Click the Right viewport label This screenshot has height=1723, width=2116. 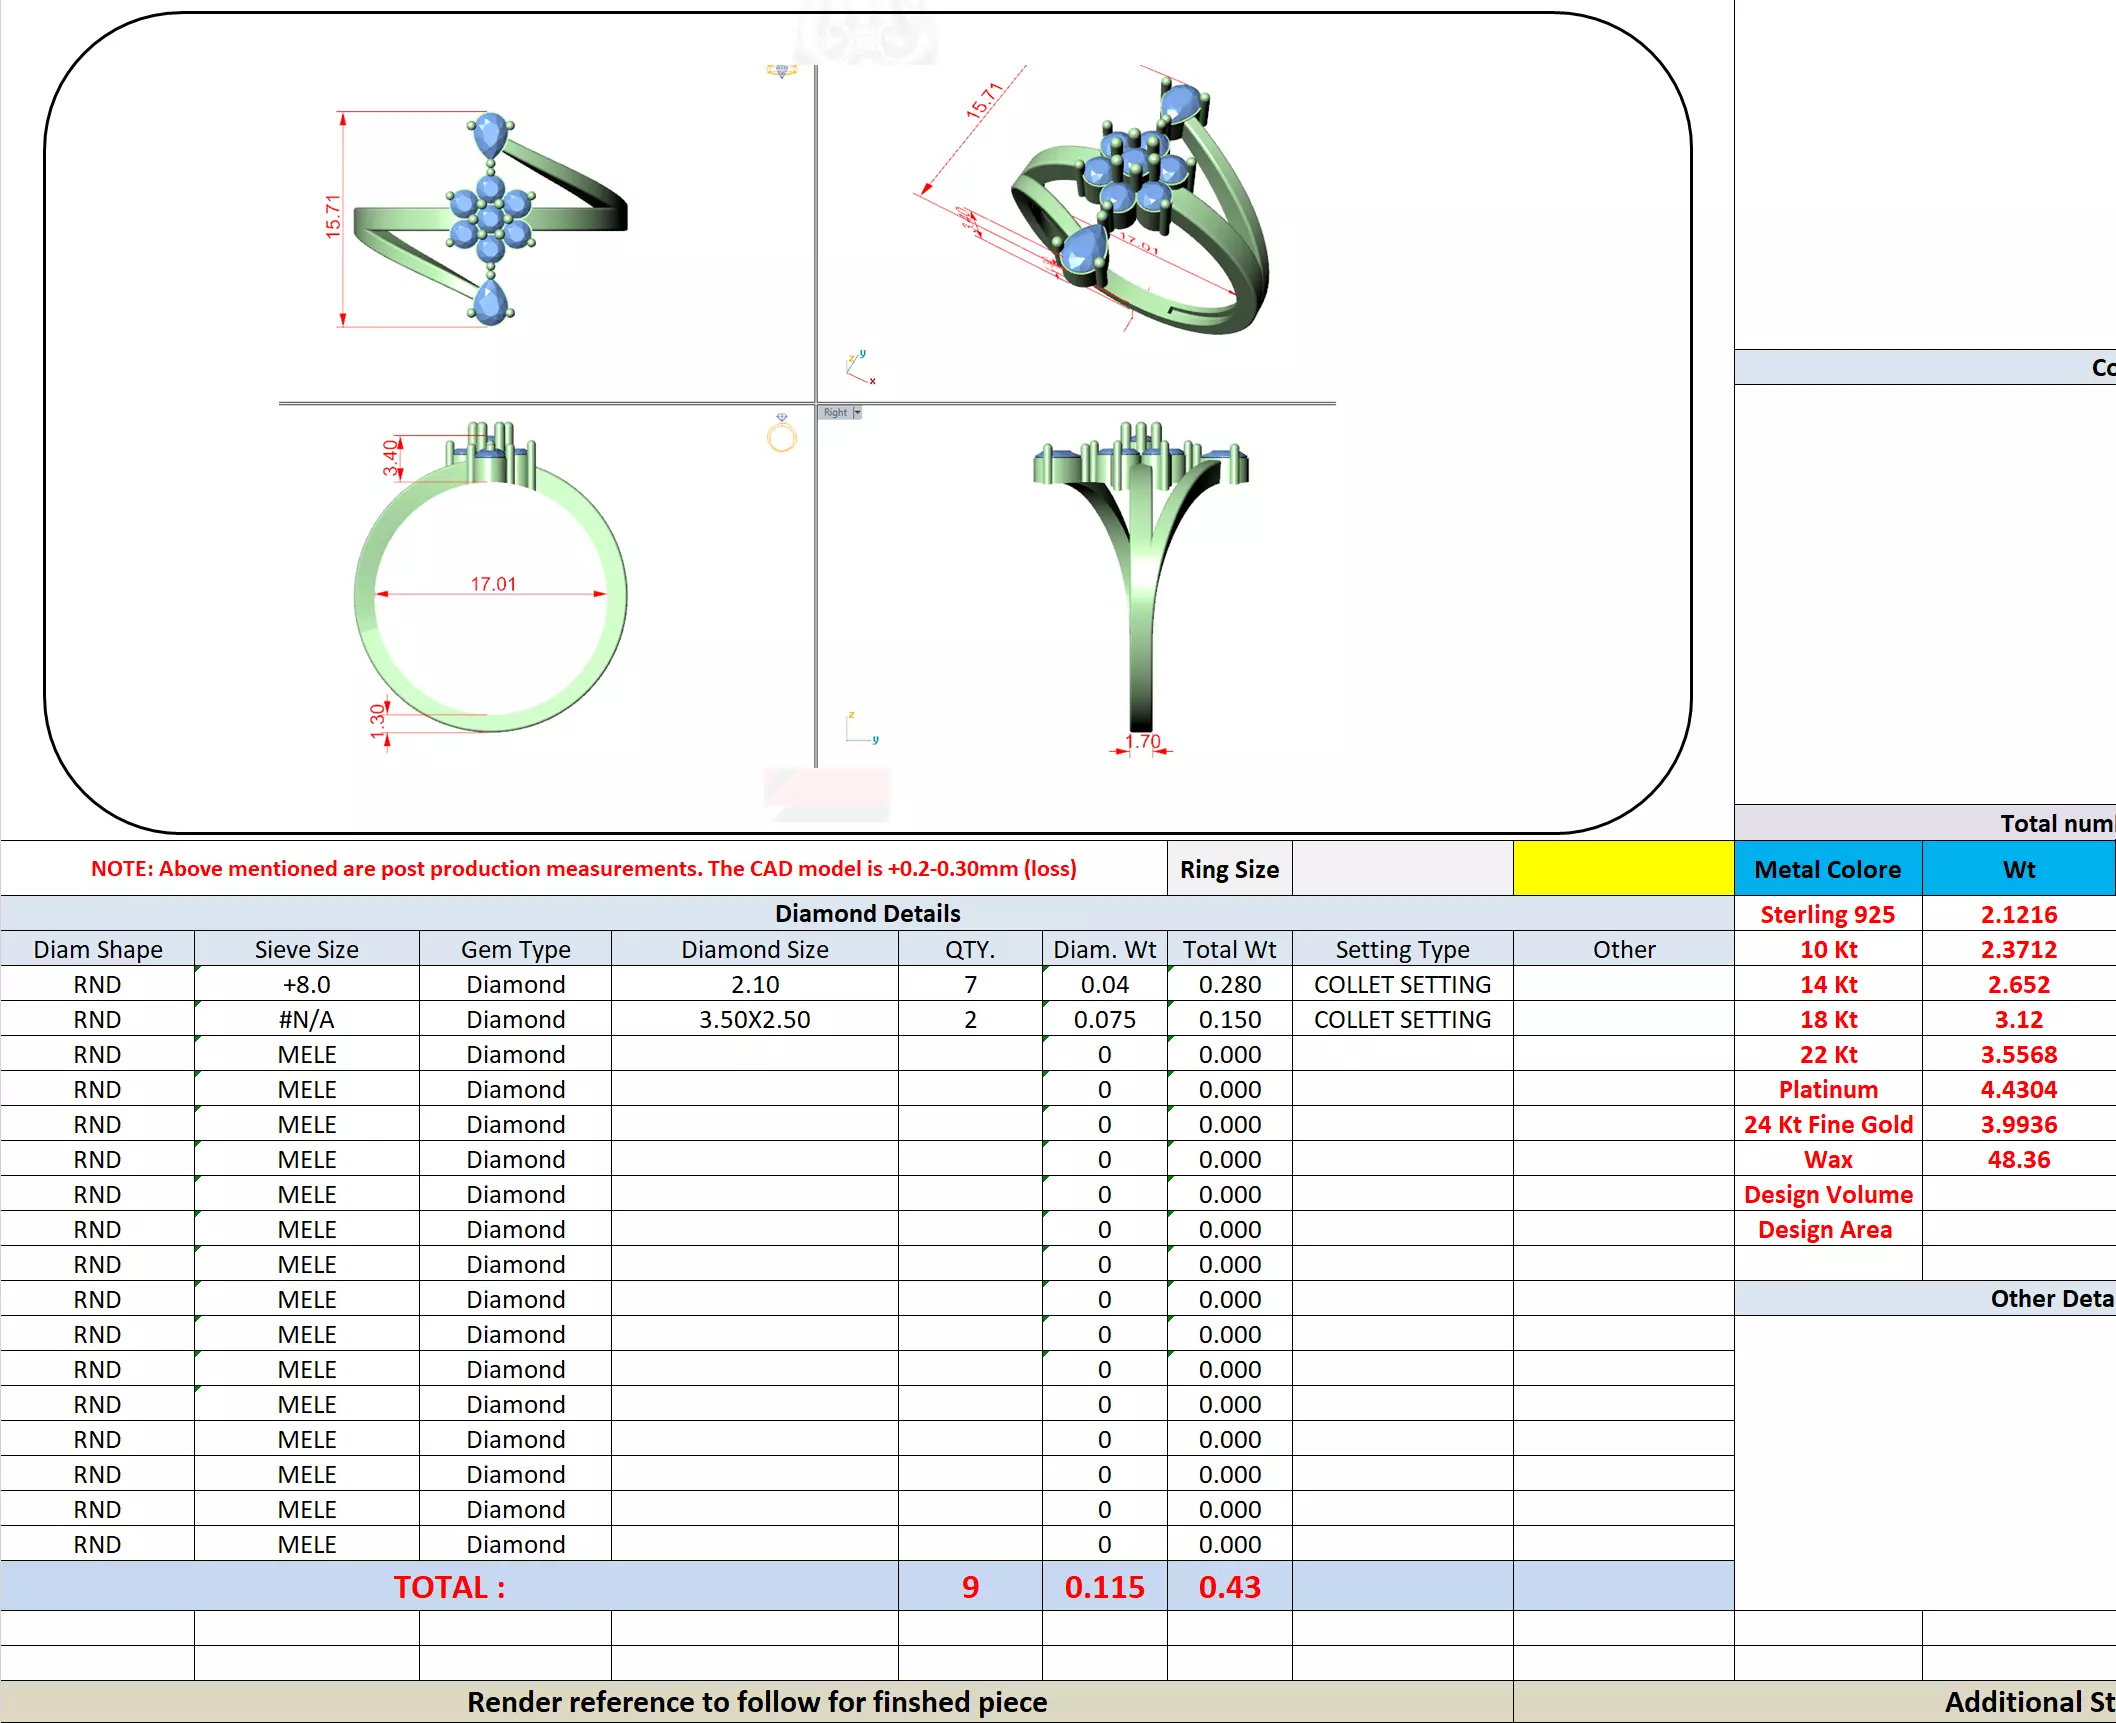click(835, 412)
